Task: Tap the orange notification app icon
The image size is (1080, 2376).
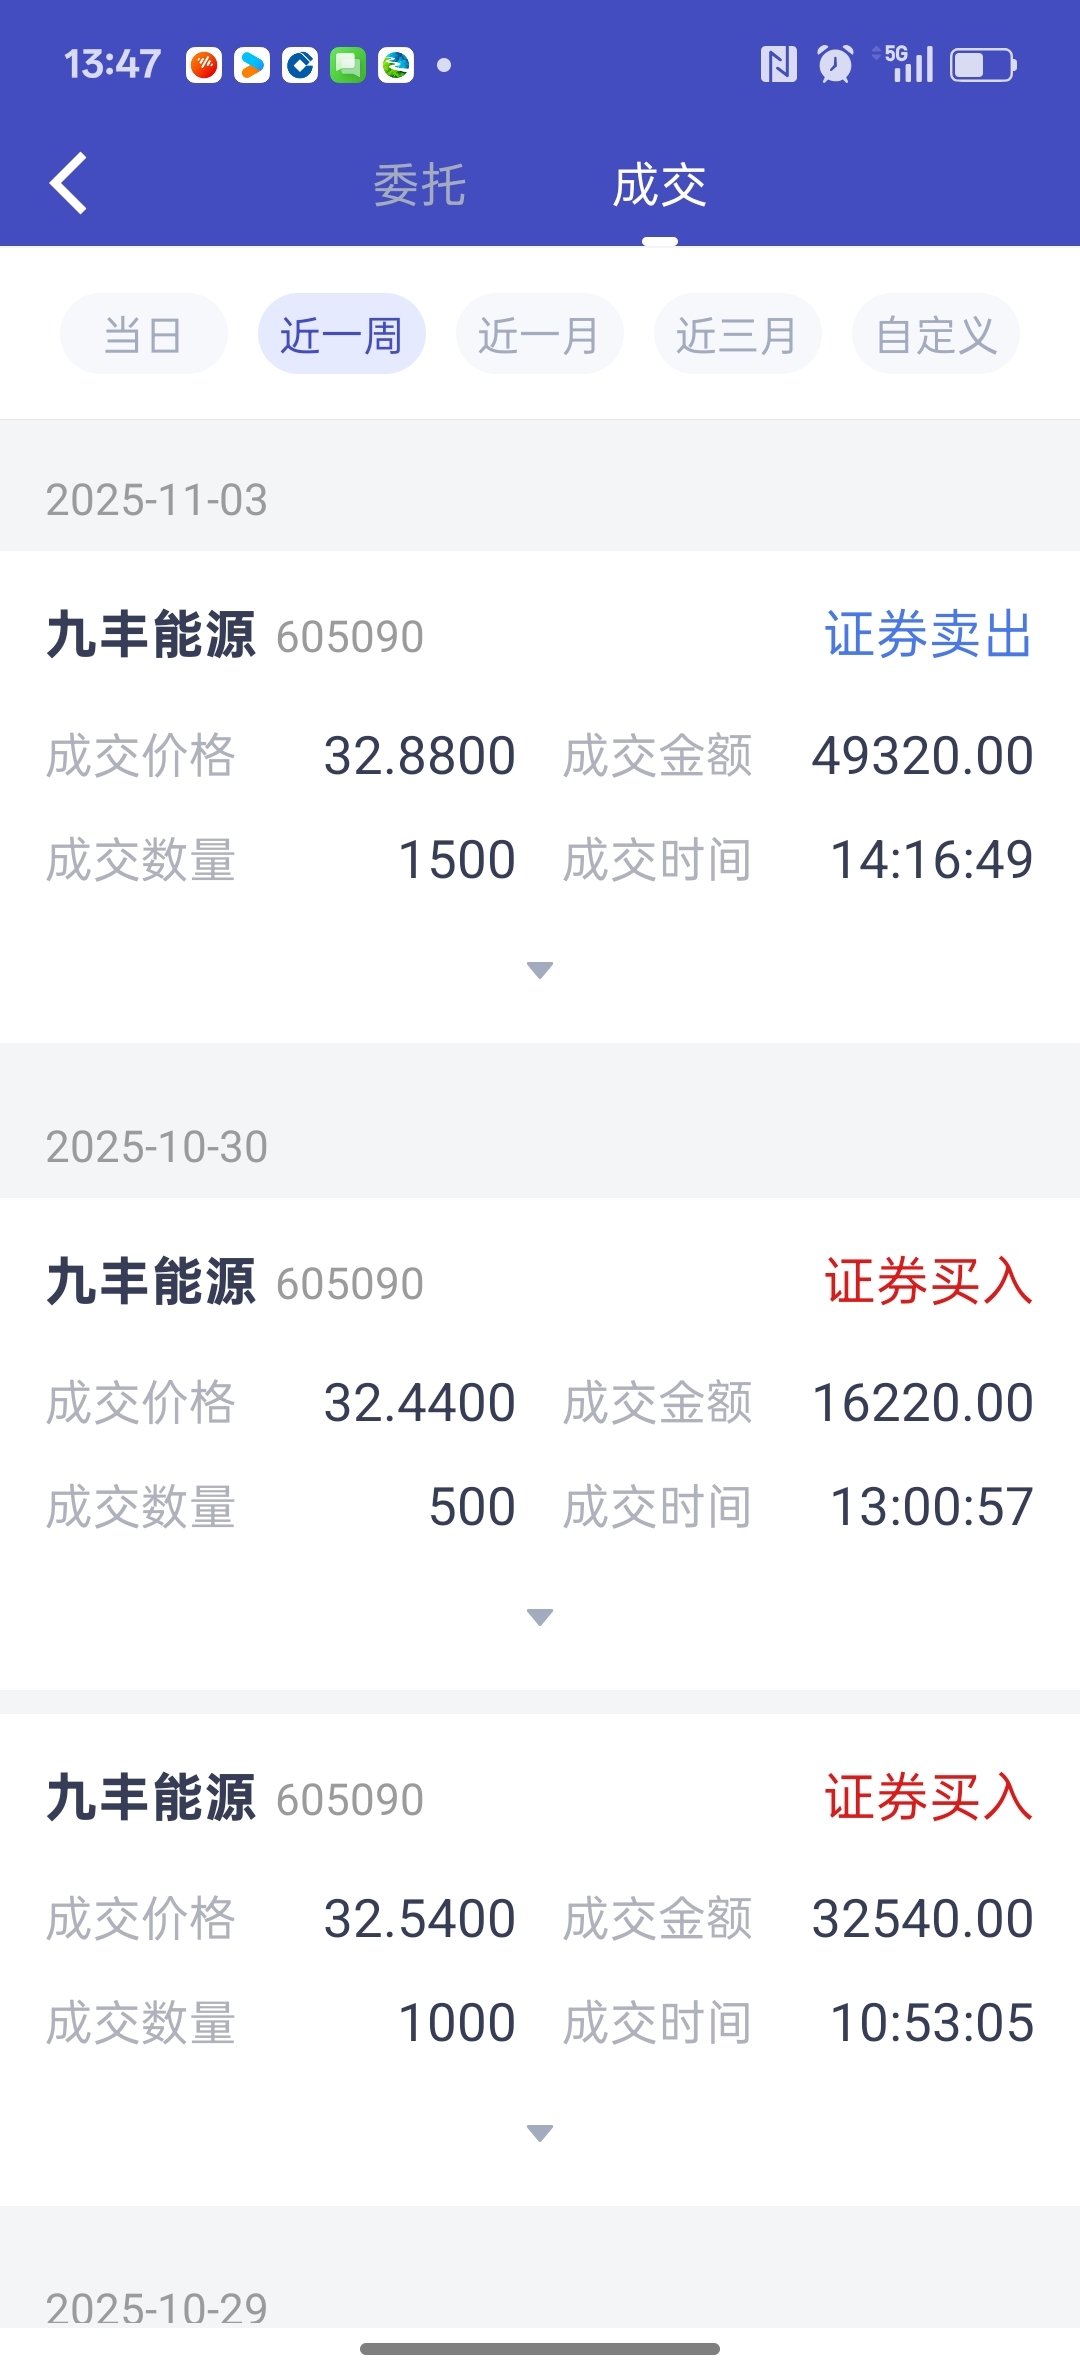Action: point(204,66)
